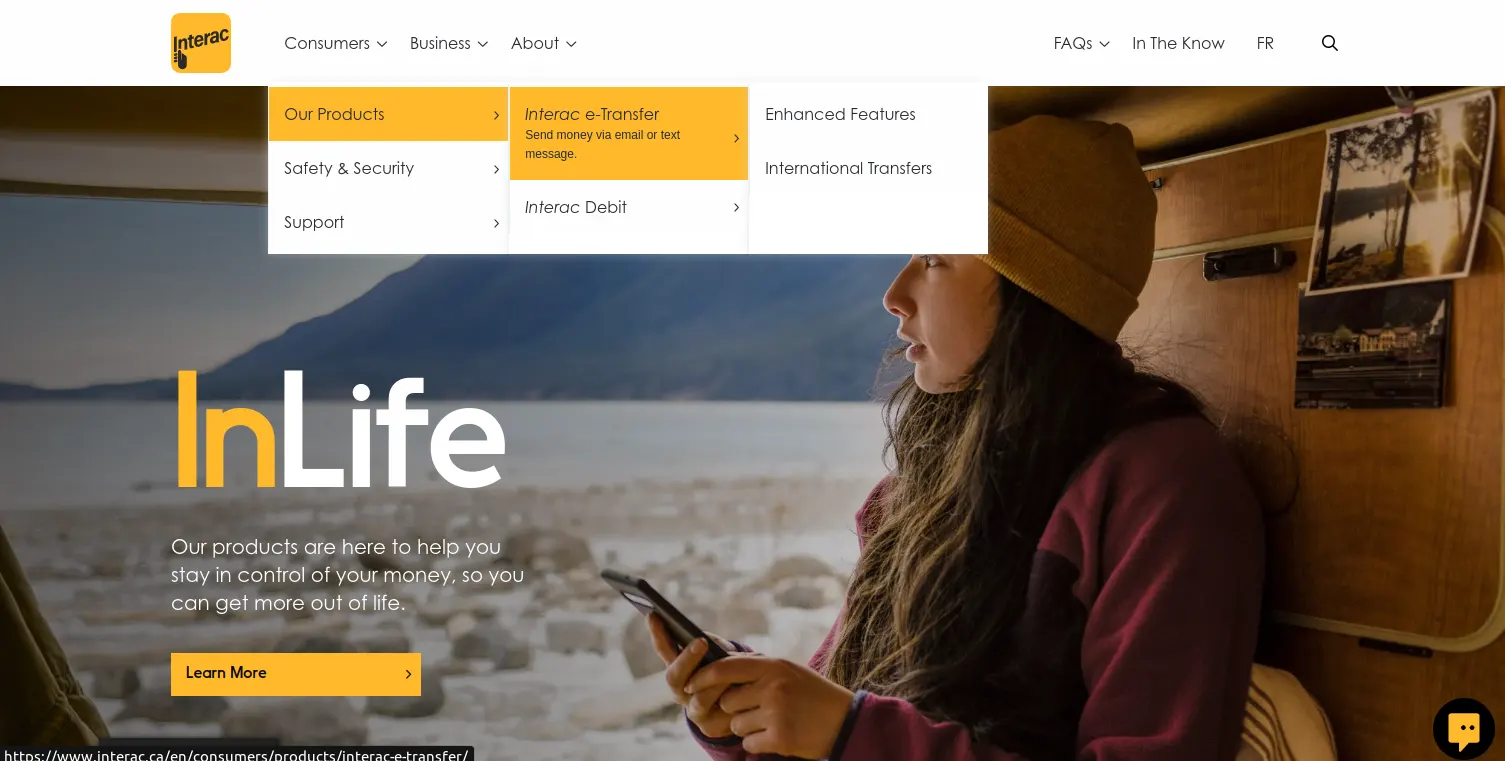Open the chat bubble icon
This screenshot has width=1505, height=761.
(x=1464, y=729)
